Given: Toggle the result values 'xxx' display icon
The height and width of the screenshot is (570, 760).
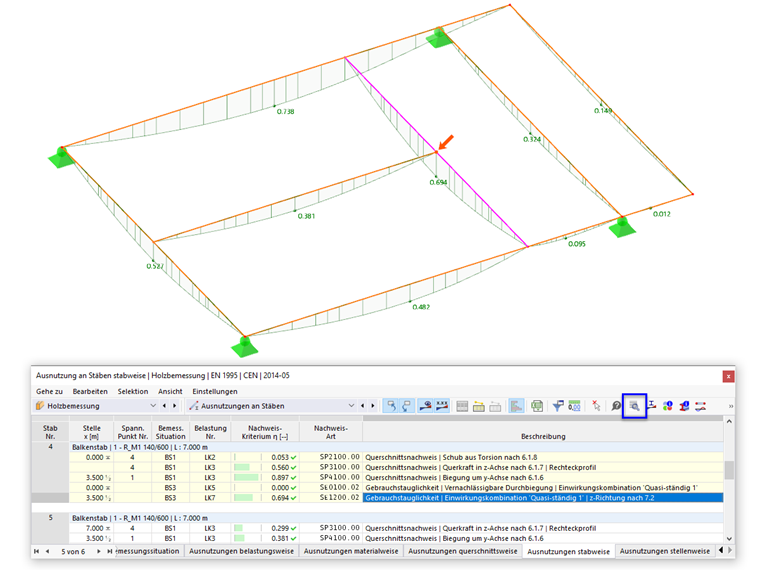Looking at the screenshot, I should pos(442,406).
